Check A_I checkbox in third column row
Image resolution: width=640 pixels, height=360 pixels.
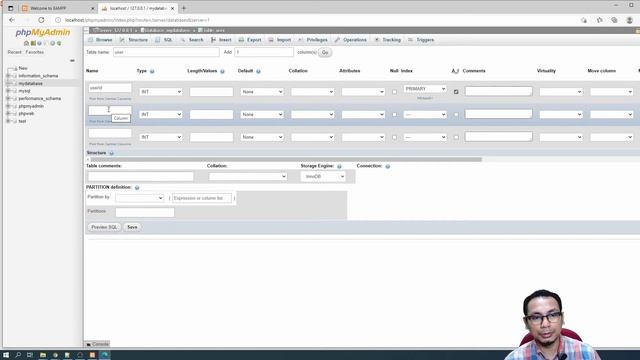click(x=456, y=138)
